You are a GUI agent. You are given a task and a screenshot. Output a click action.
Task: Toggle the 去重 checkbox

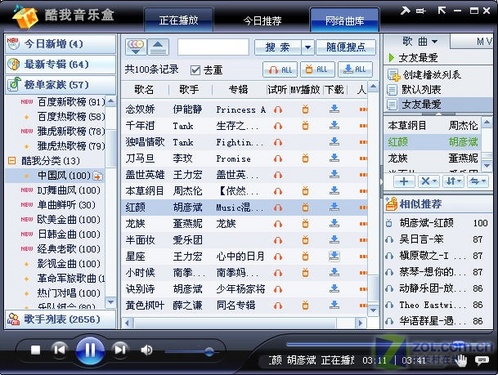[x=195, y=70]
